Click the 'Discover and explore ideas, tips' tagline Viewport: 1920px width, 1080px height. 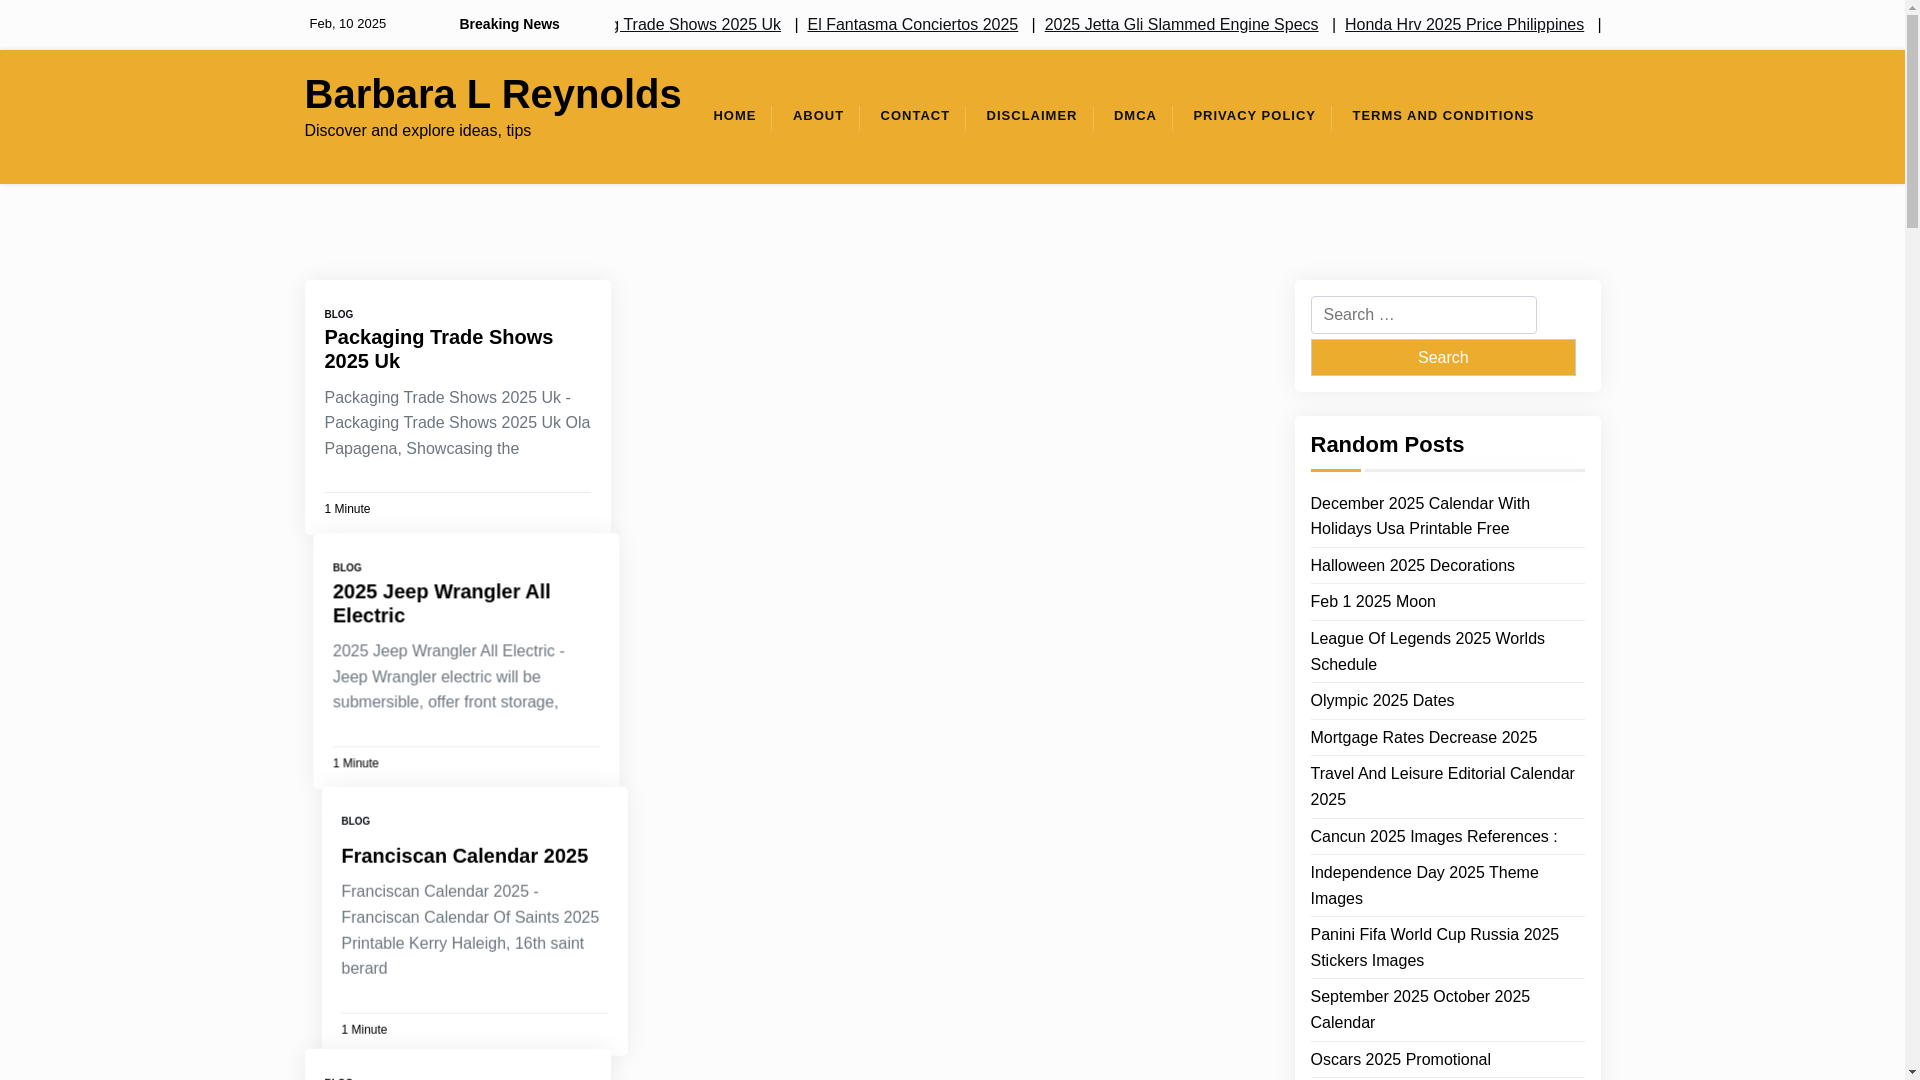tap(417, 131)
